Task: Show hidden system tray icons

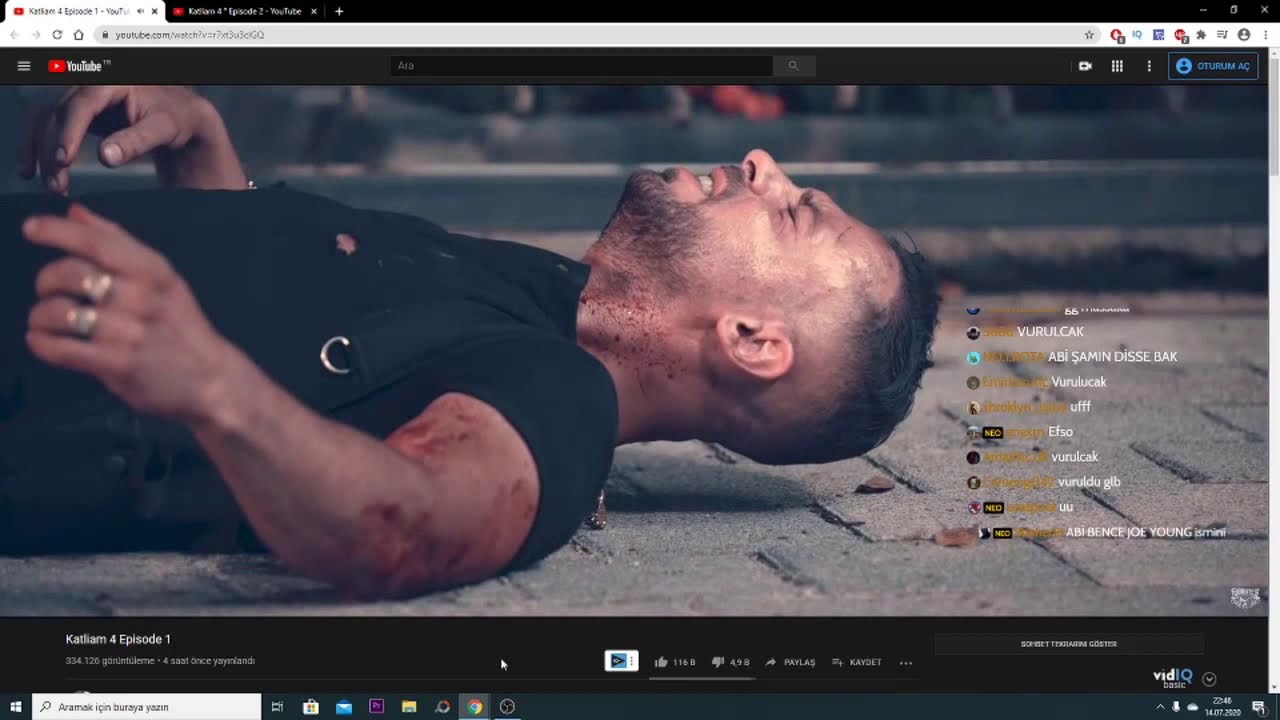Action: 1160,707
